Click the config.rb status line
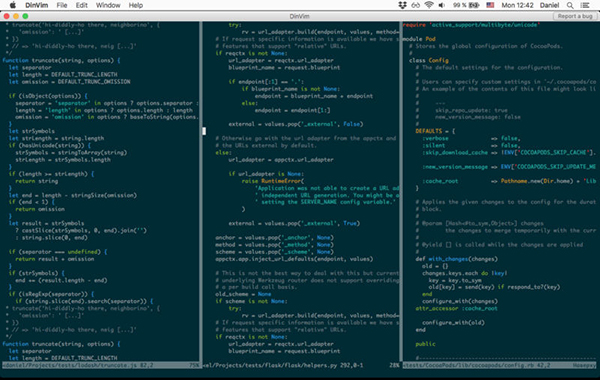Viewport: 600px width, 380px height. tap(499, 365)
